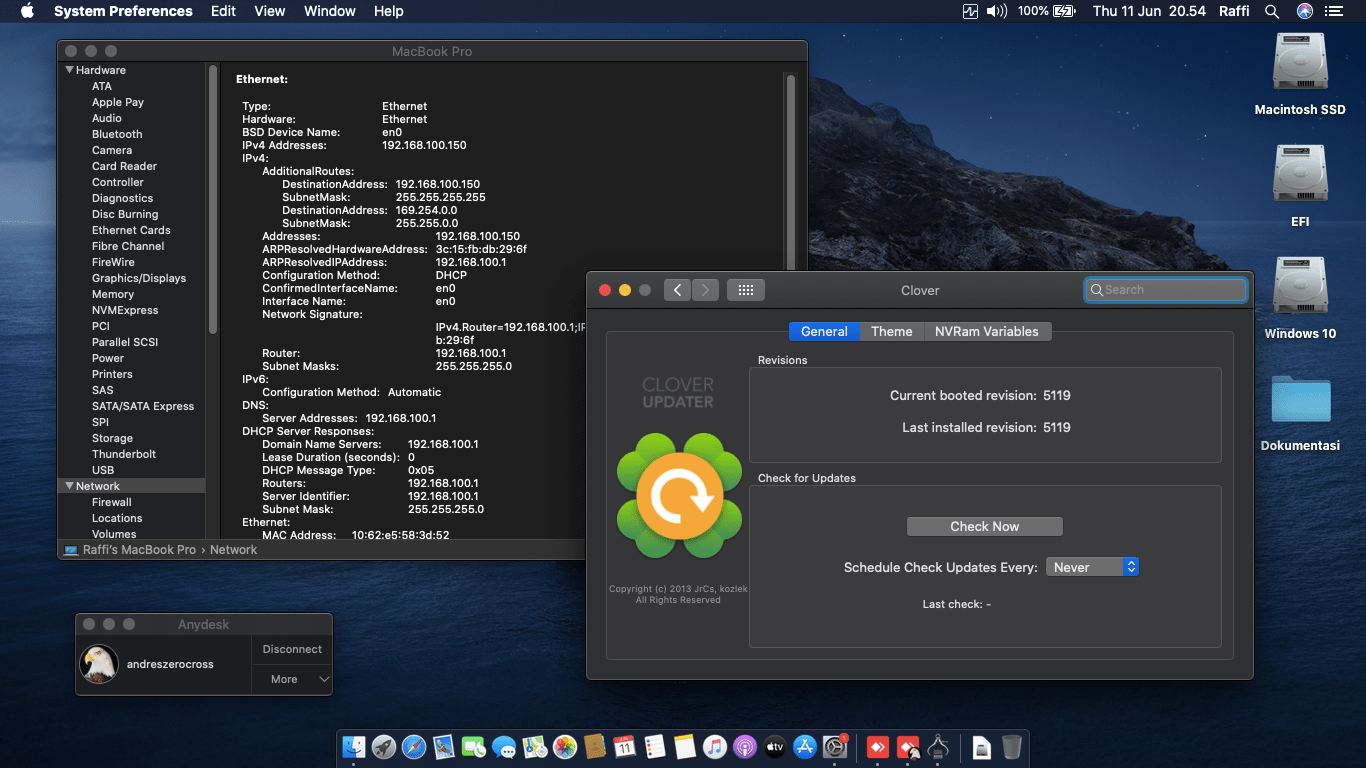This screenshot has width=1366, height=768.
Task: Open Window menu
Action: [329, 11]
